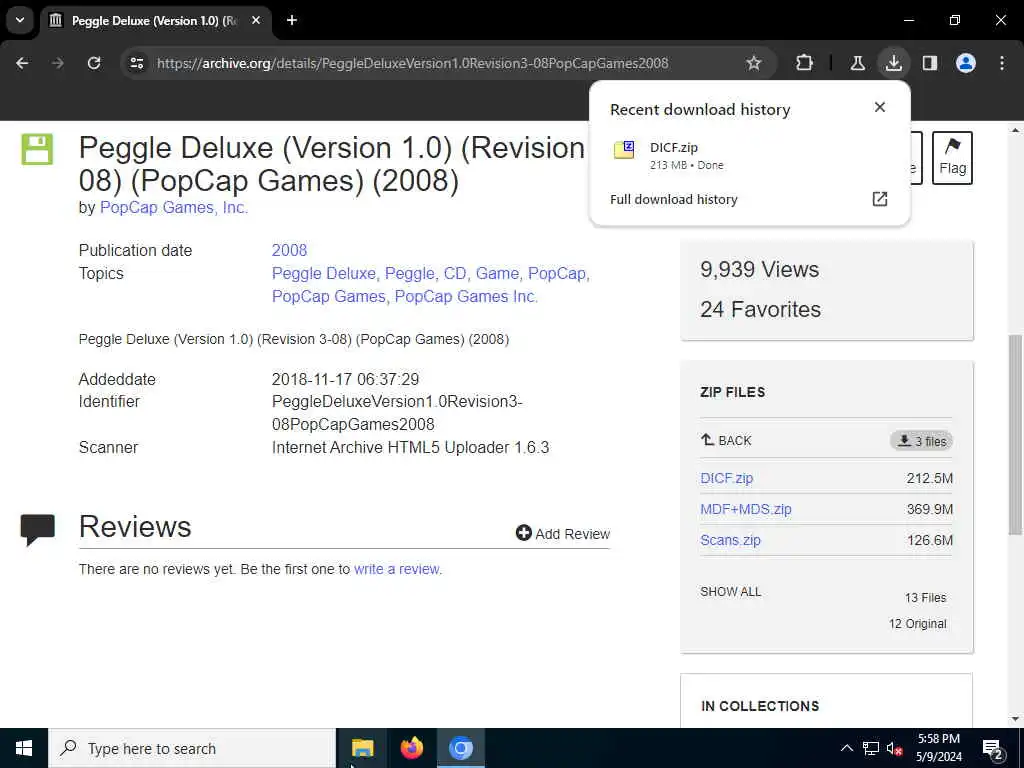Open the Windows Start menu
This screenshot has height=768, width=1024.
click(x=24, y=748)
